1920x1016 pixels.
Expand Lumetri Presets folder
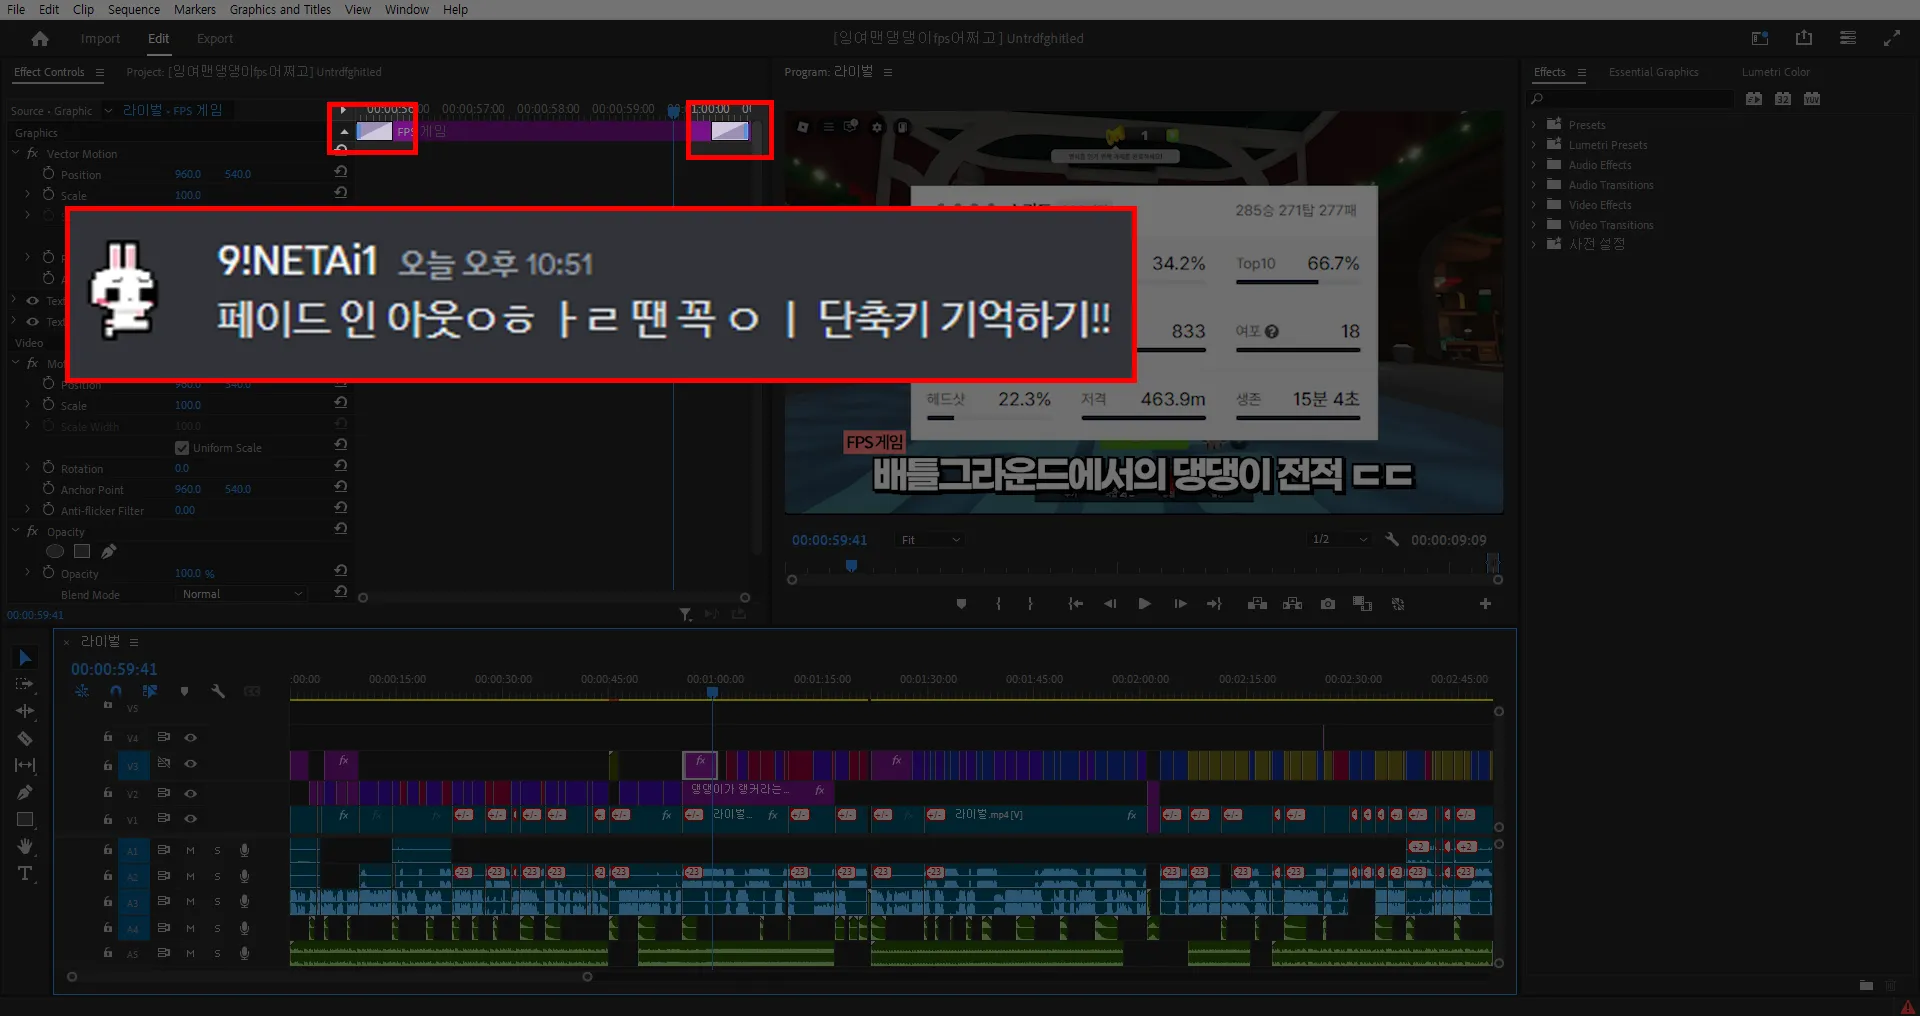(x=1533, y=145)
